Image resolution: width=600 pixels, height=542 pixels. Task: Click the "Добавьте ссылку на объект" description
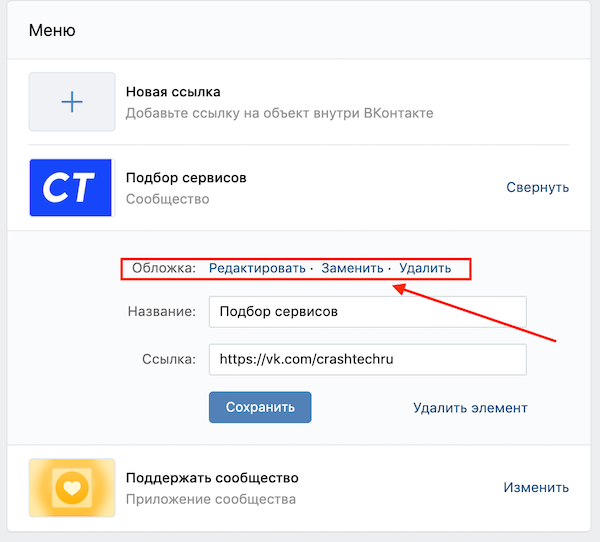(x=279, y=113)
